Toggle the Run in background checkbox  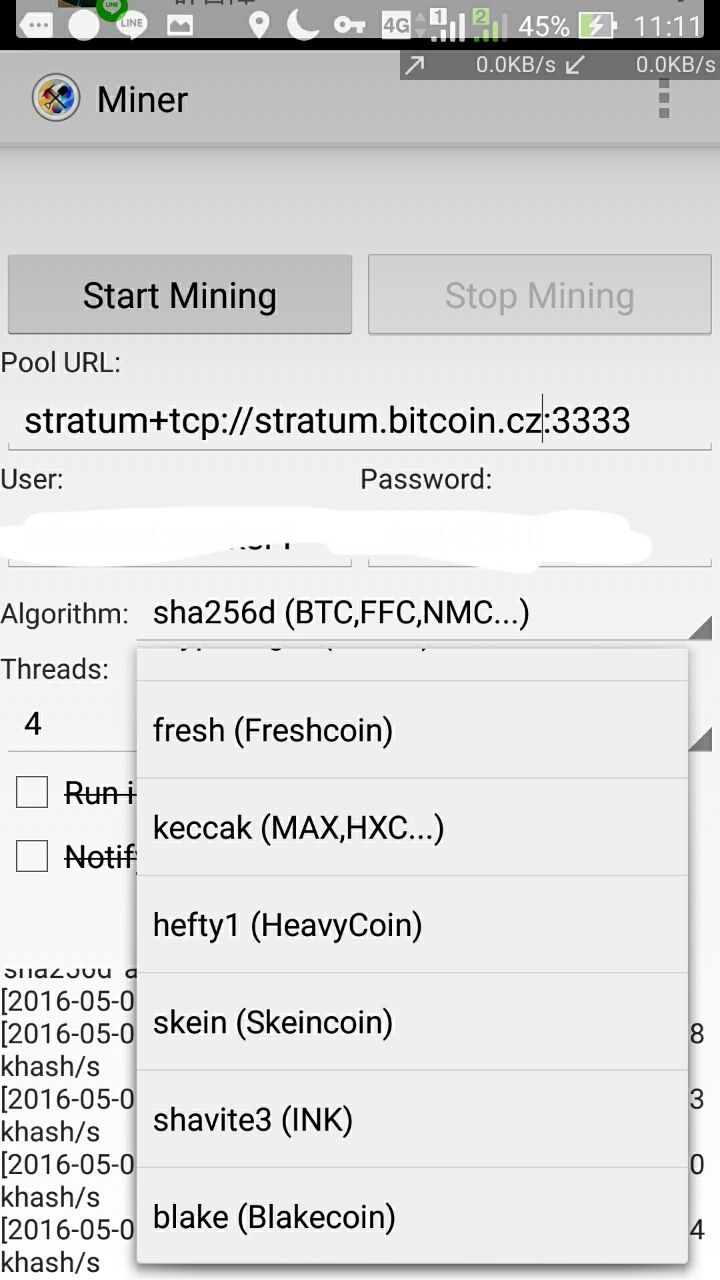click(32, 793)
